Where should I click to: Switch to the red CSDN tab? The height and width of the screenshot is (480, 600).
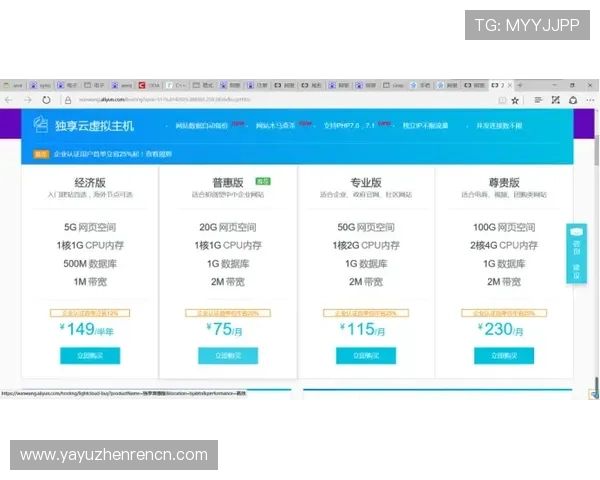pos(150,85)
